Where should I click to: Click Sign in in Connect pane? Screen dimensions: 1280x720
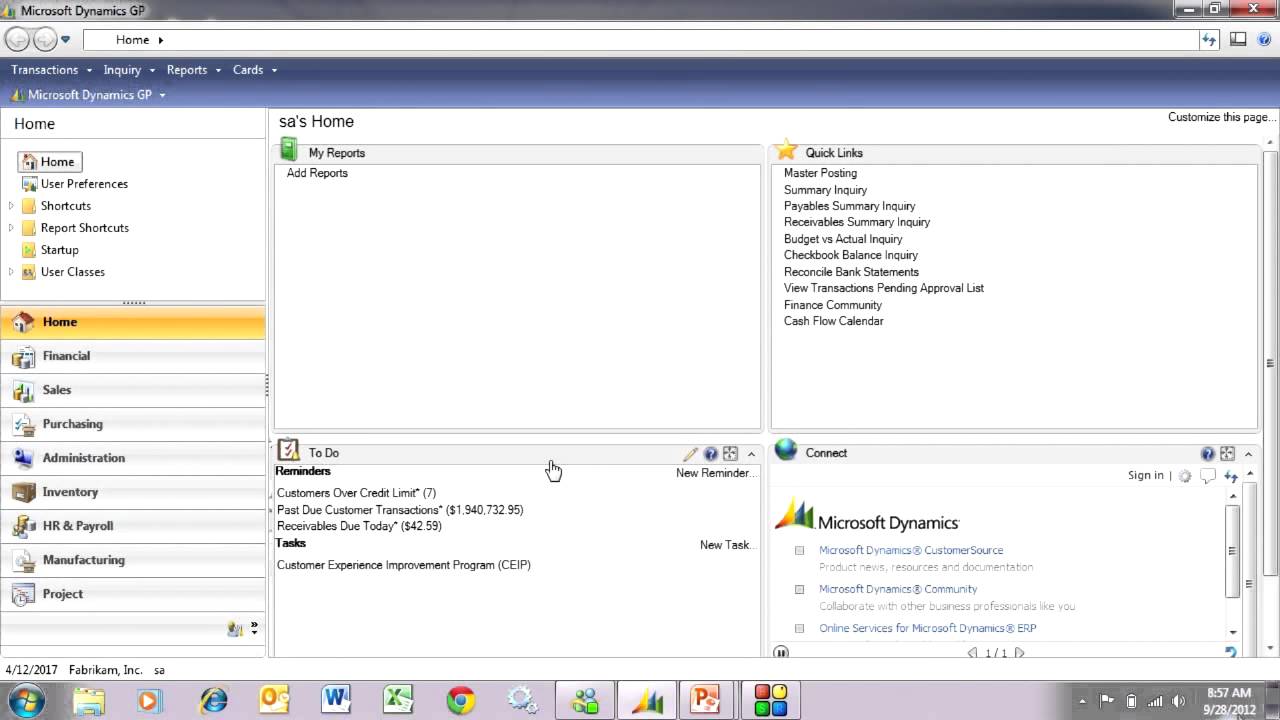pos(1146,475)
